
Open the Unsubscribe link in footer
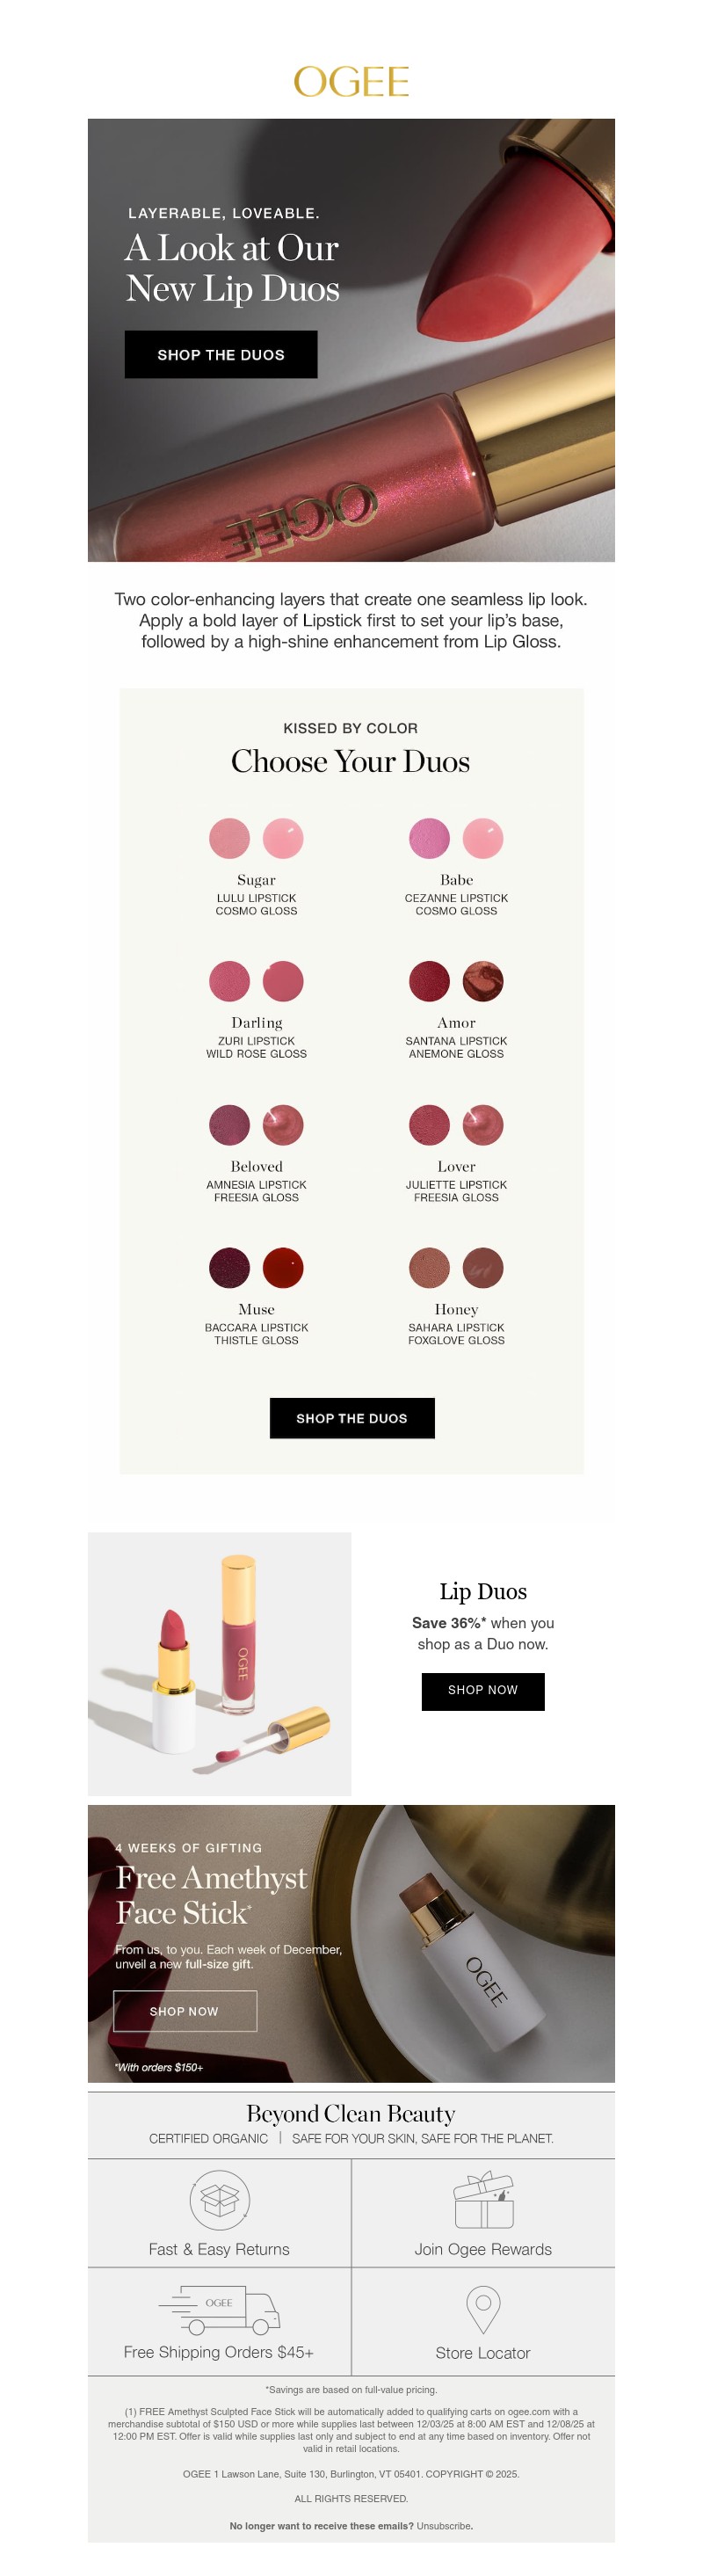(444, 2525)
